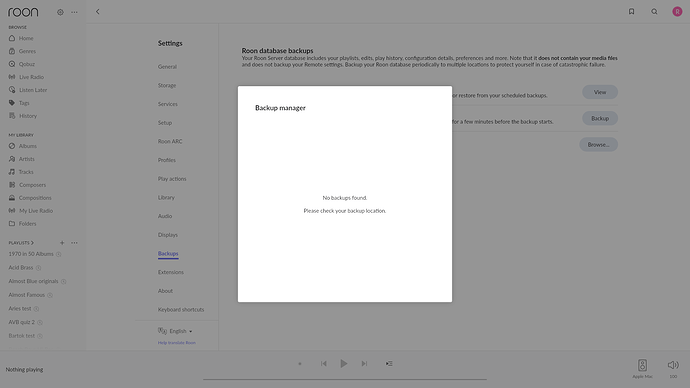Open playlists three-dot options menu
Image resolution: width=690 pixels, height=388 pixels.
(74, 243)
